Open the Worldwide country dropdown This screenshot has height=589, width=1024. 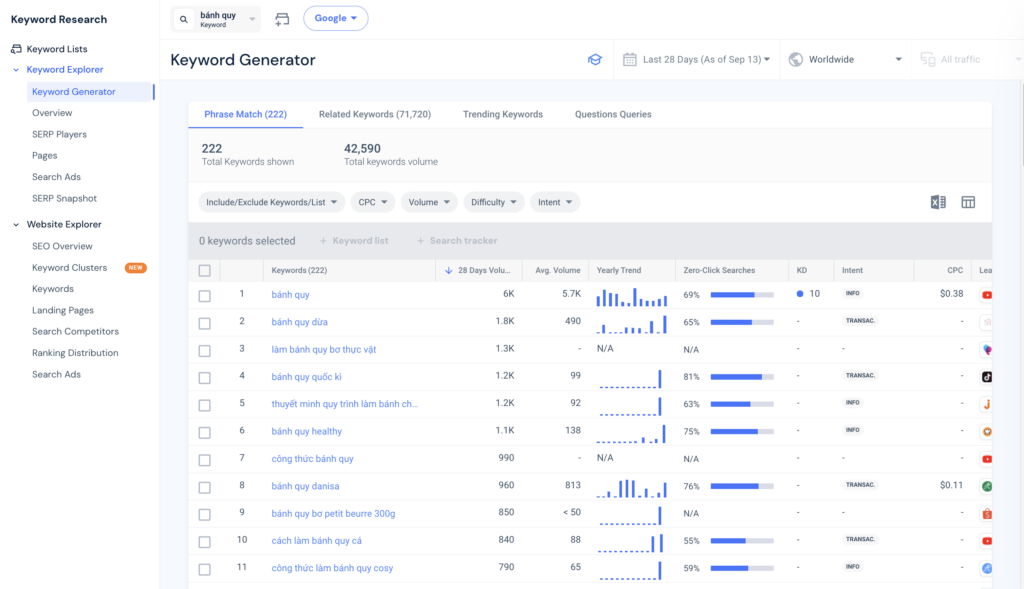845,60
